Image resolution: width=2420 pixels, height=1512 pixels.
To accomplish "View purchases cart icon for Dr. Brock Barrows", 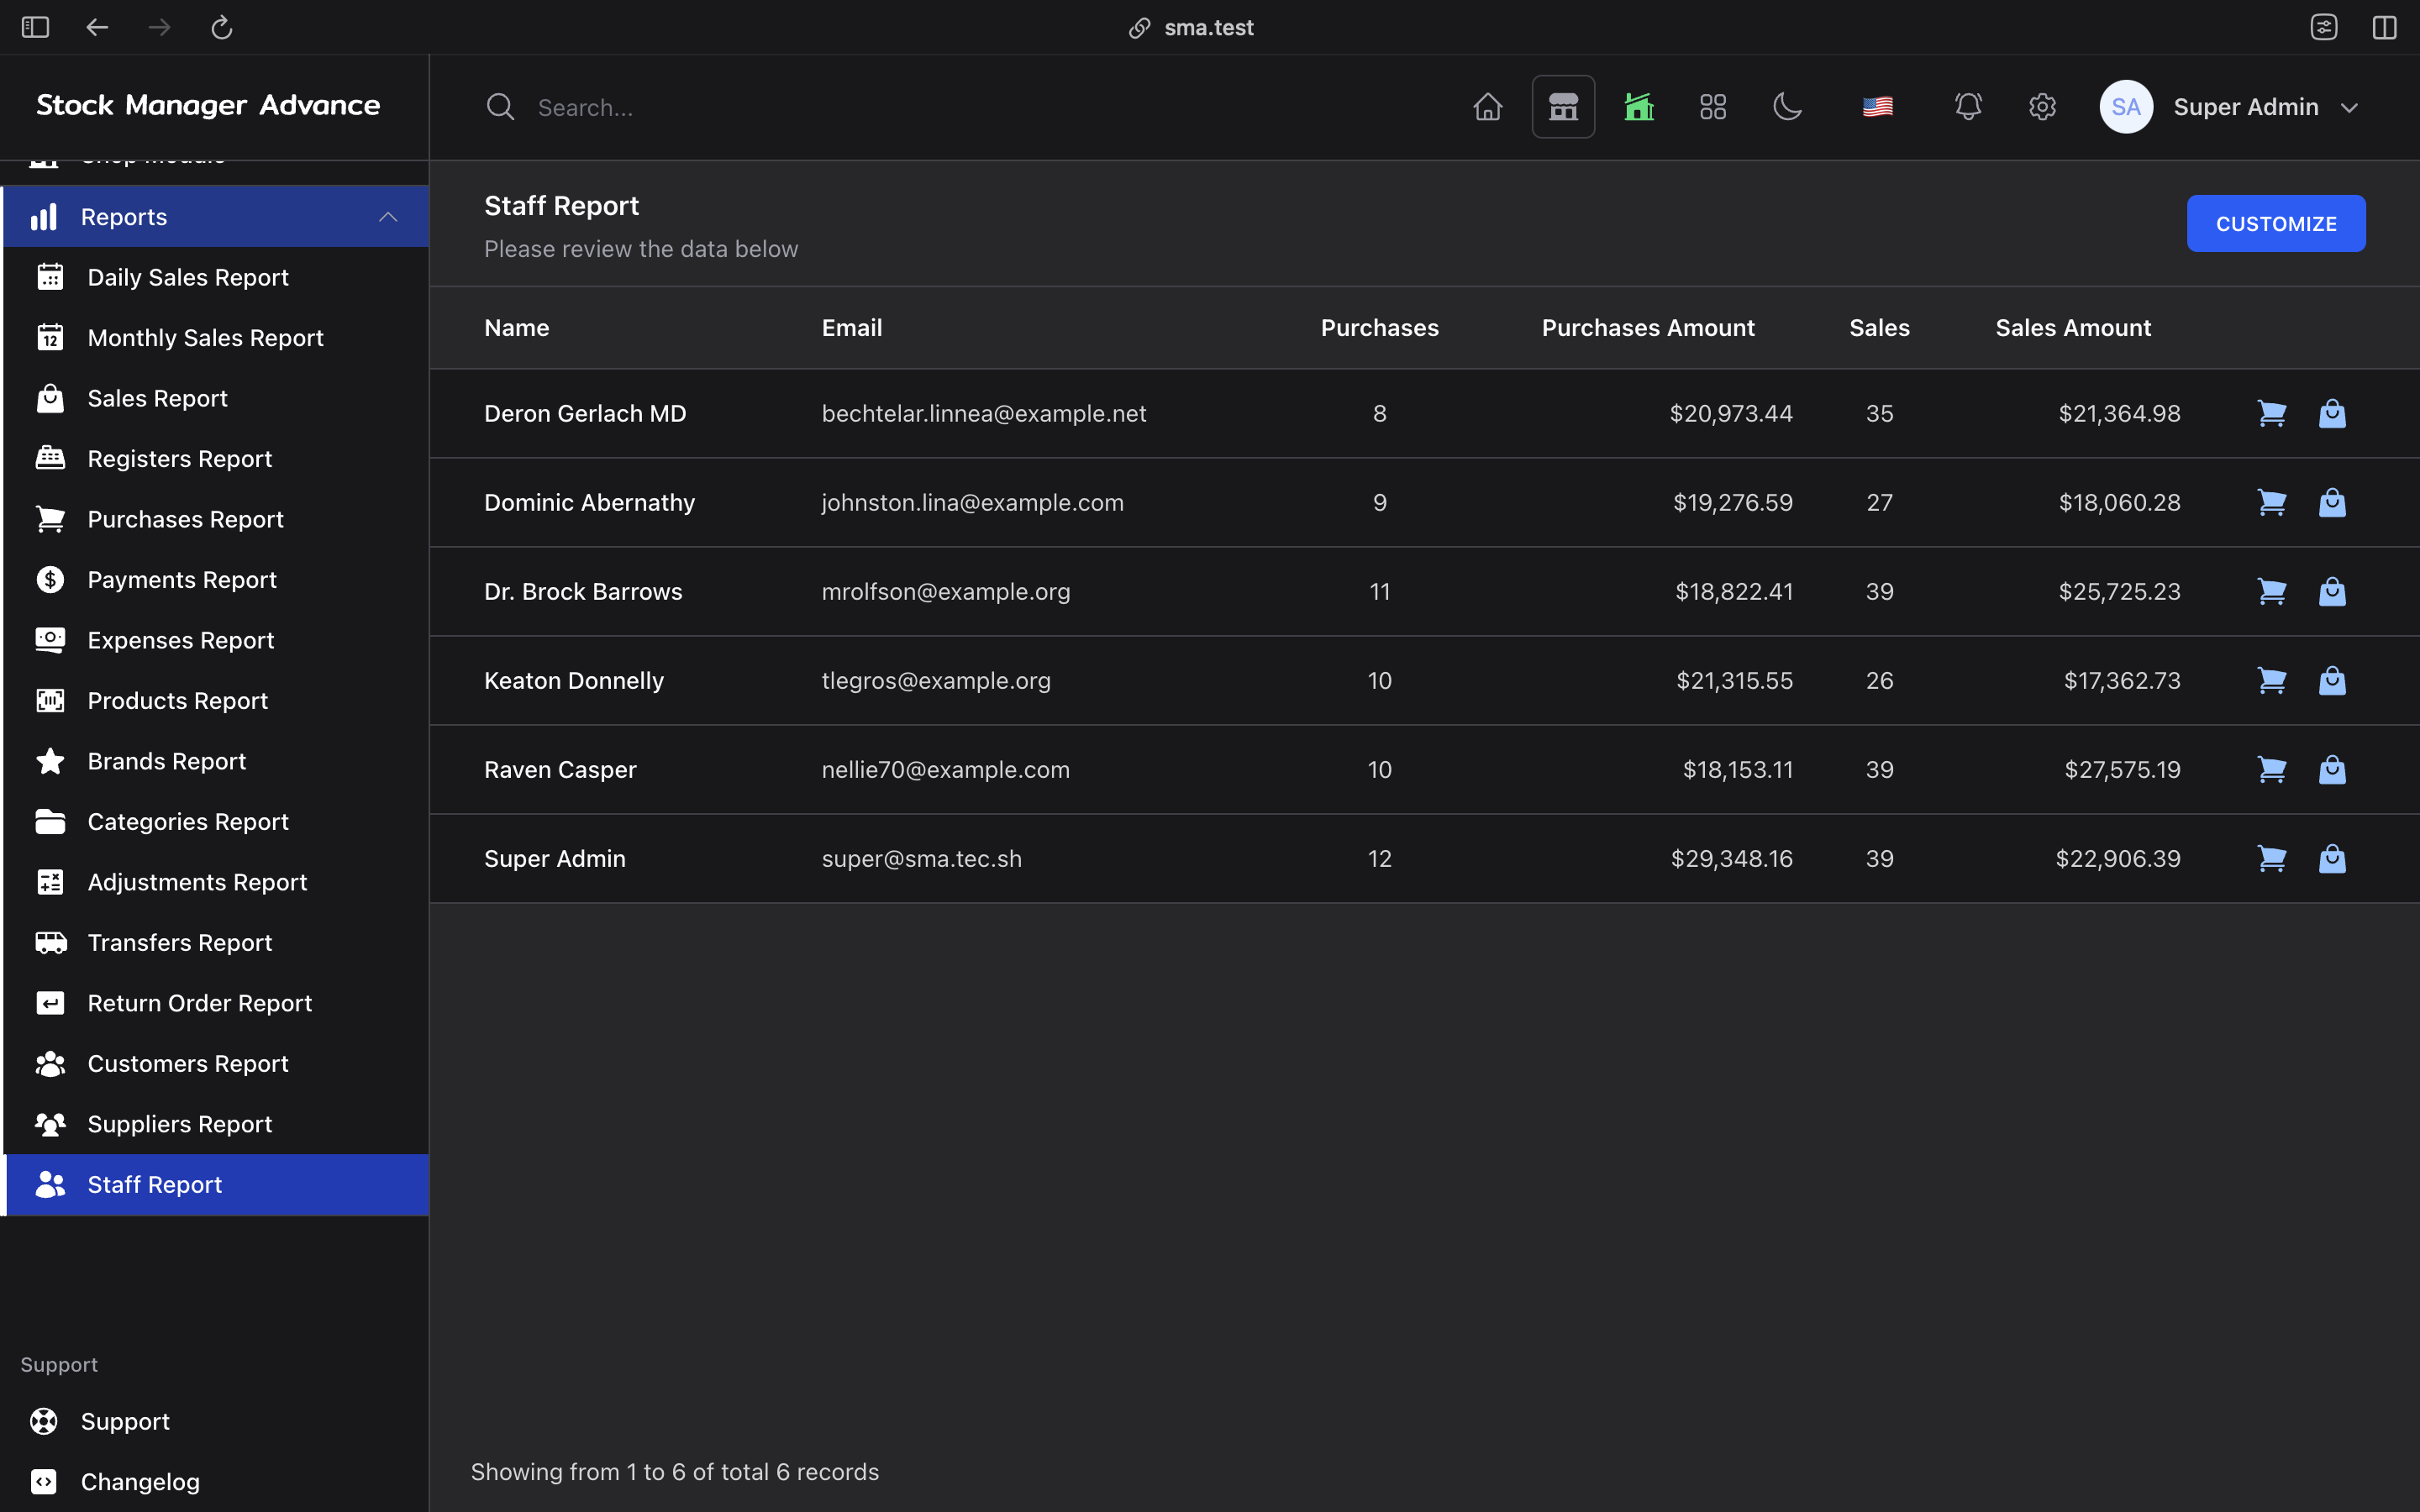I will tap(2271, 592).
